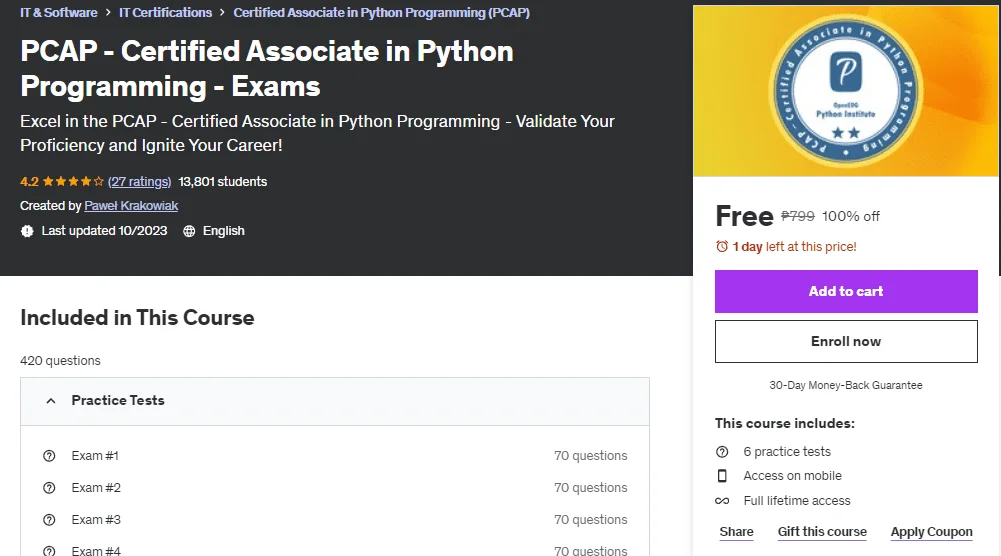Screen dimensions: 1001x556
Task: Click the last updated badge icon
Action: tap(27, 231)
